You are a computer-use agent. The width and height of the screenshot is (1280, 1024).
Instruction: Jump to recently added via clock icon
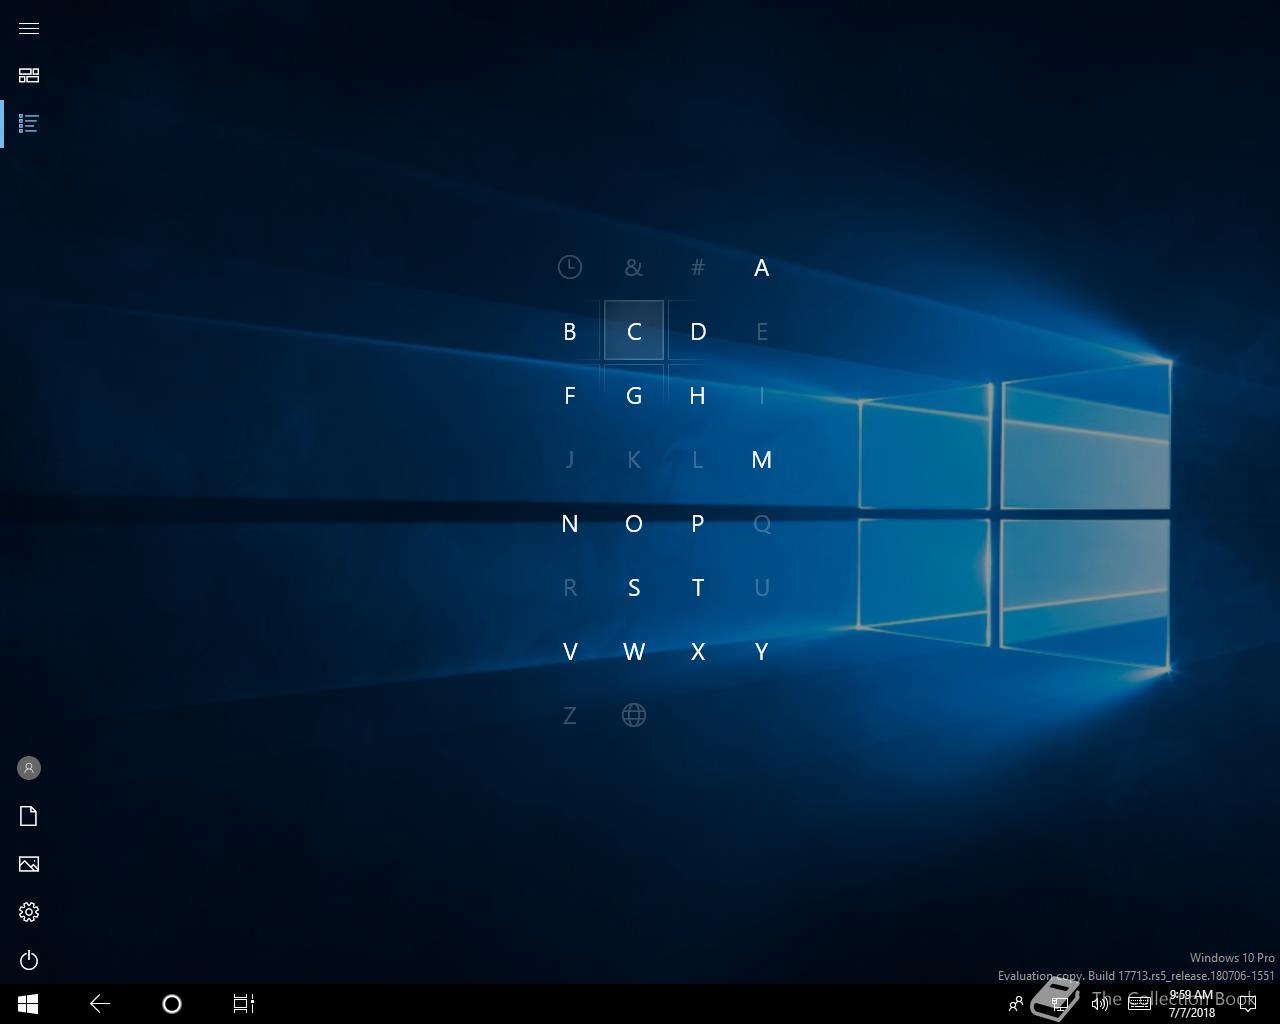[x=570, y=267]
